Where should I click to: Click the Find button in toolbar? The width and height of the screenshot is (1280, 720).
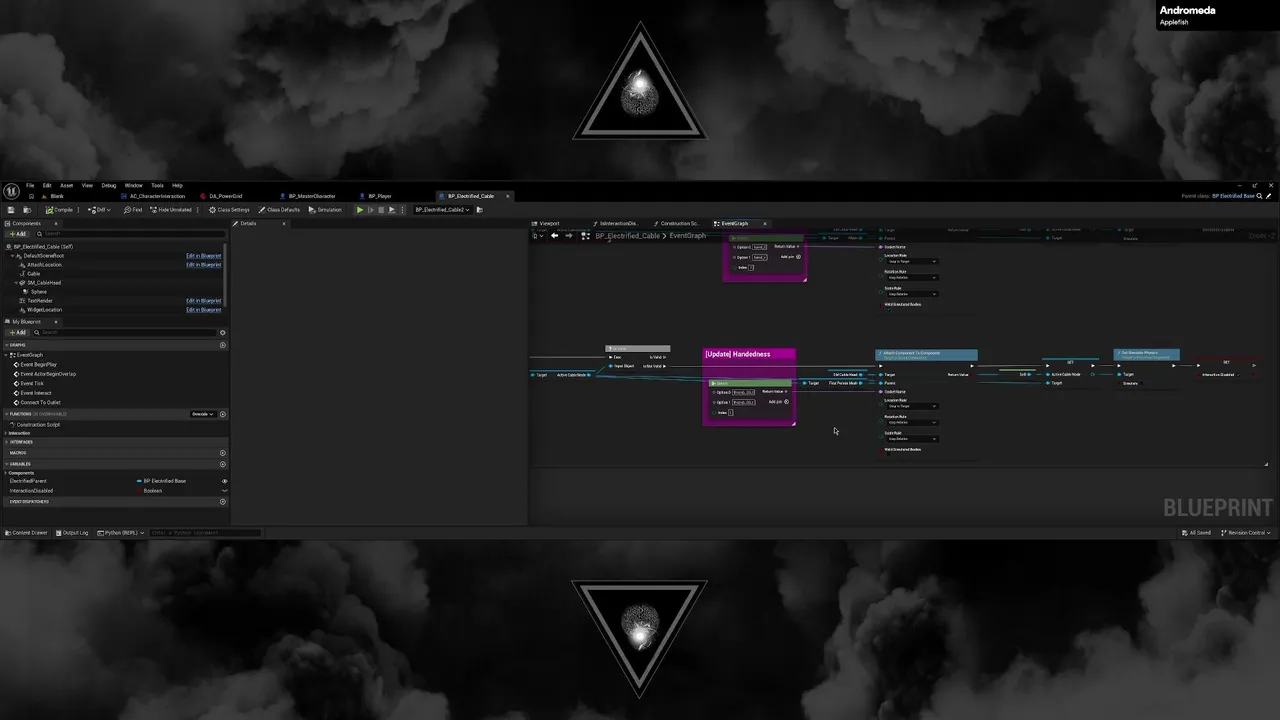133,210
